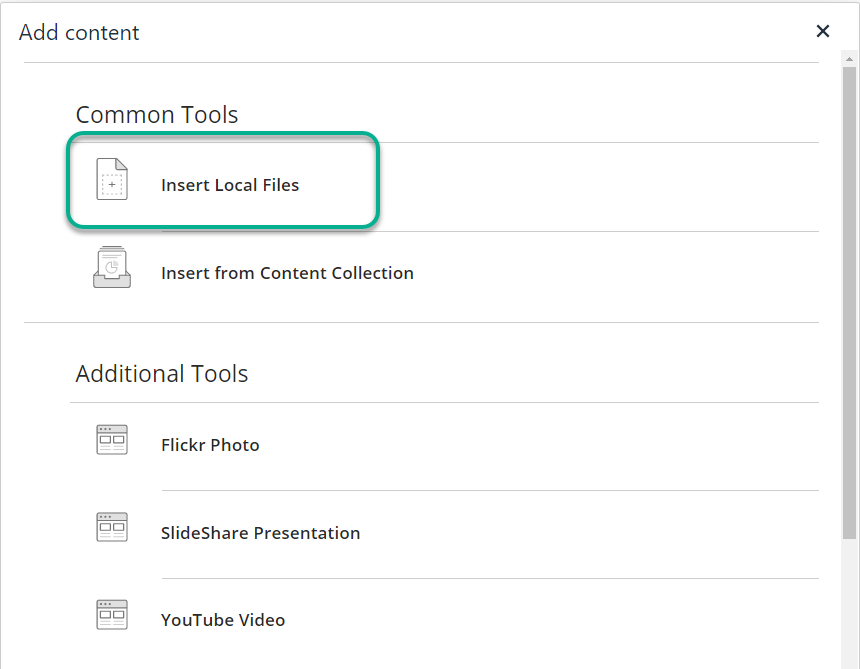Image resolution: width=860 pixels, height=669 pixels.
Task: Choose Insert Local Files
Action: coord(230,185)
